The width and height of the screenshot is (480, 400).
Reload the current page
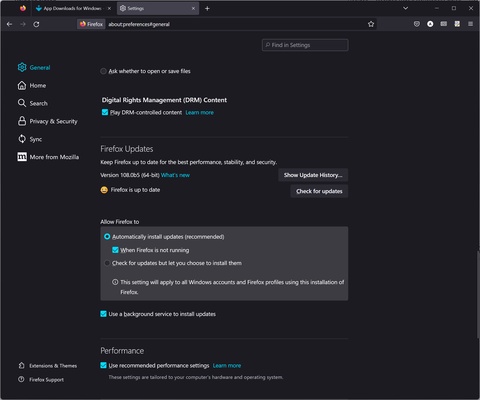(36, 24)
